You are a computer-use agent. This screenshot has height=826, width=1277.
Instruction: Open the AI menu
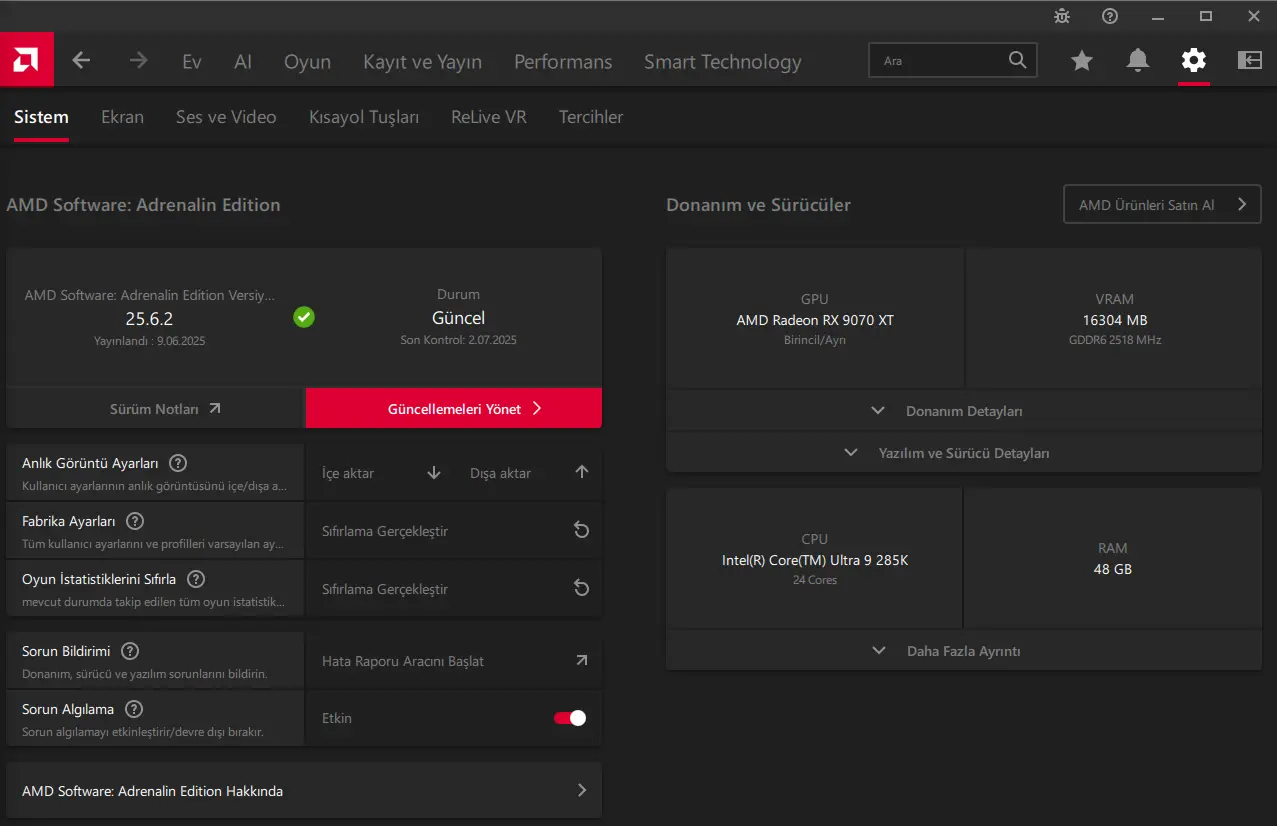click(243, 62)
